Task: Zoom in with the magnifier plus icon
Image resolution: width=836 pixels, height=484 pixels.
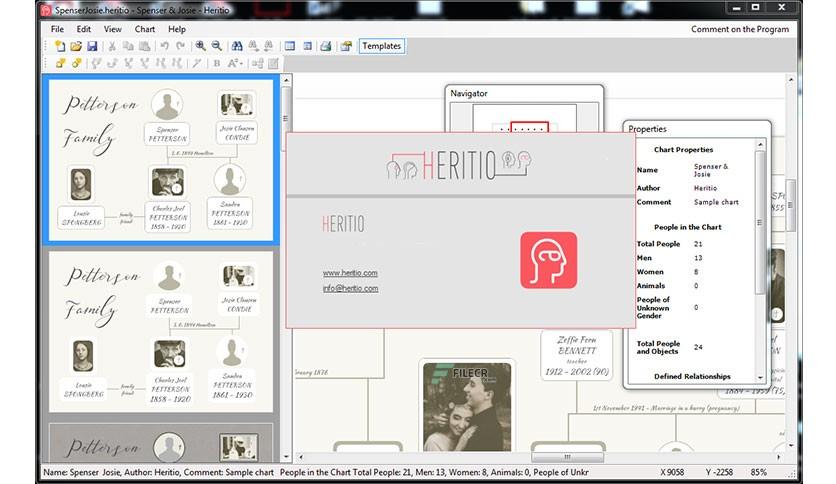Action: point(200,46)
